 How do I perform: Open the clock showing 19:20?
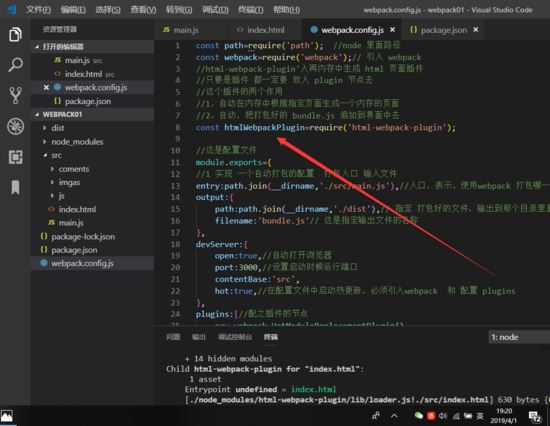point(504,415)
